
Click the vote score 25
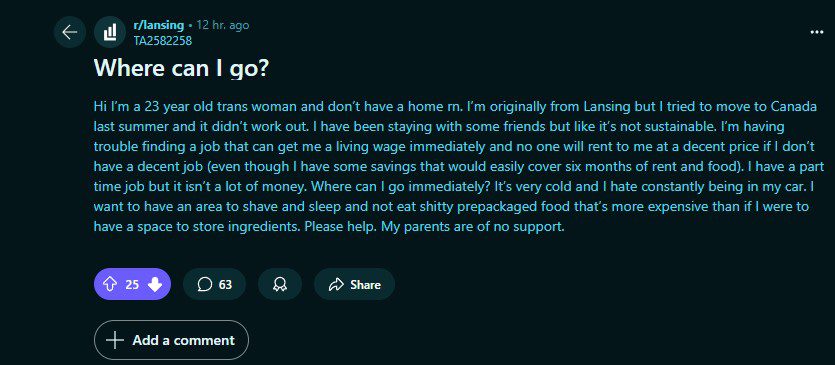click(x=132, y=285)
